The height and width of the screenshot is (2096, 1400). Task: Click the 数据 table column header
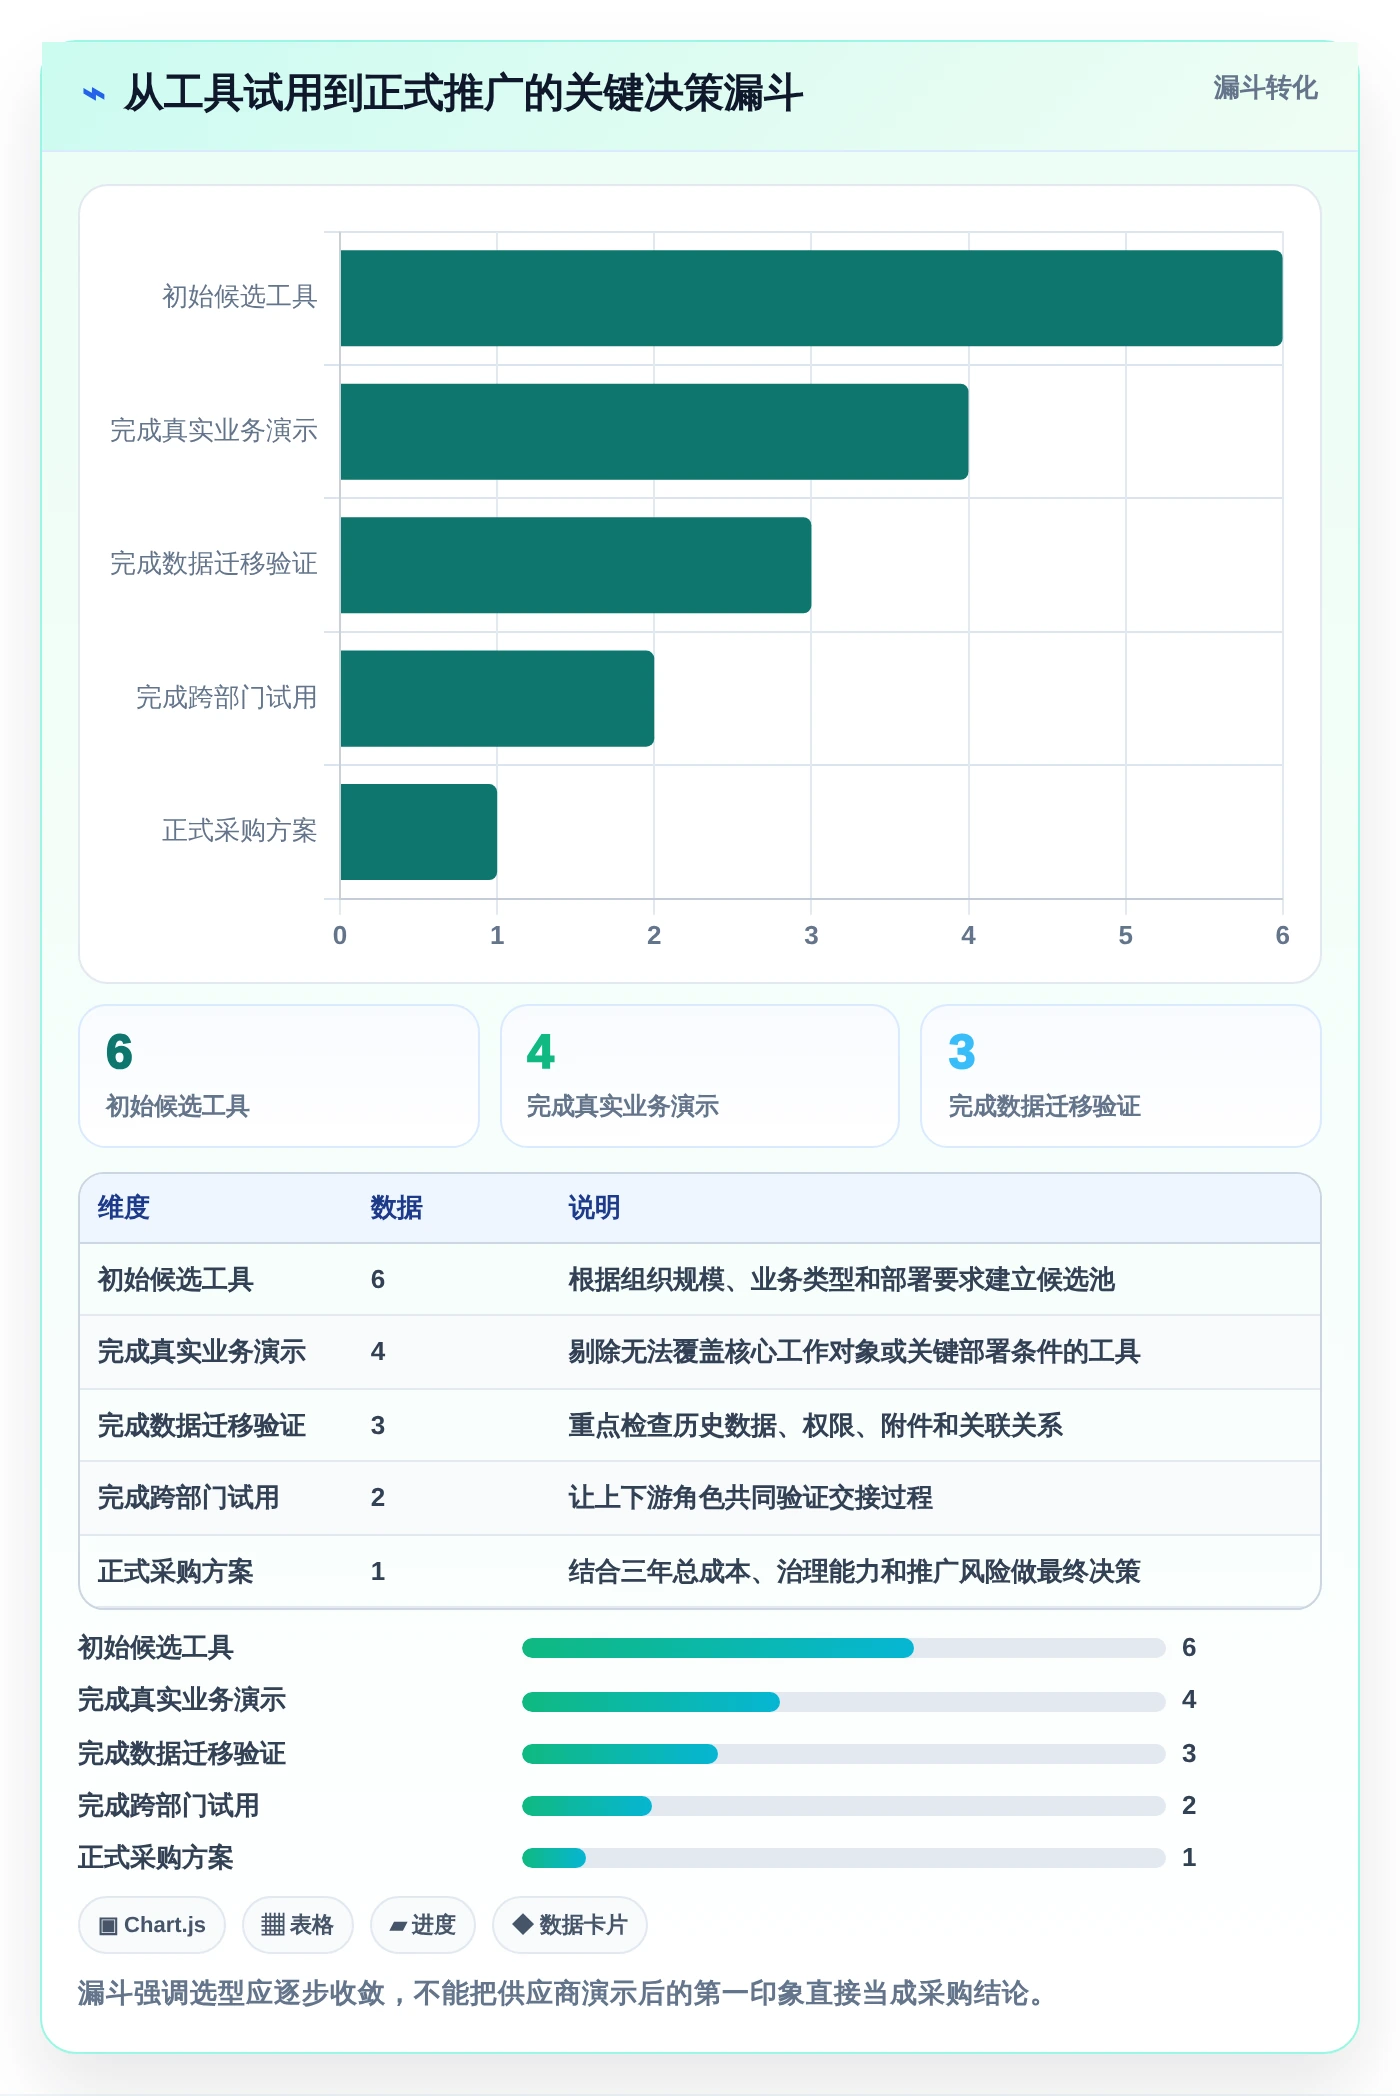tap(397, 1208)
